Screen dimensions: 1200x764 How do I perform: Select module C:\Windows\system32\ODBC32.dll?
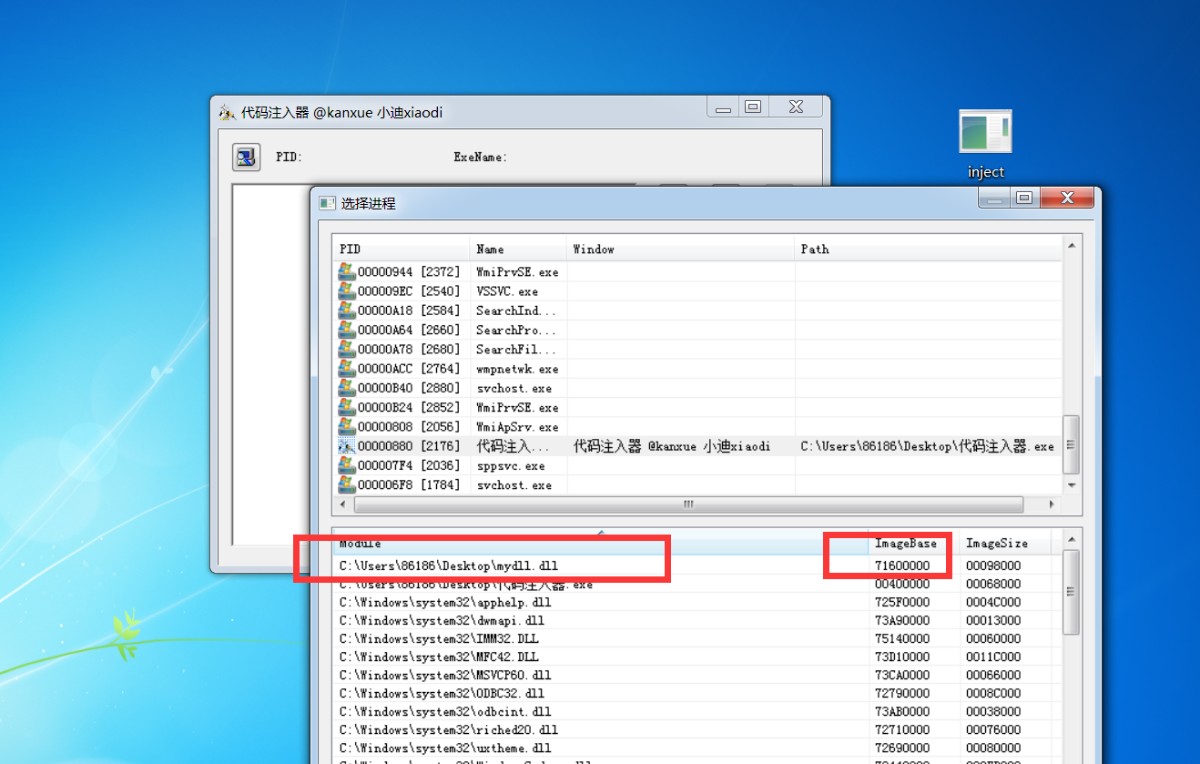(442, 693)
